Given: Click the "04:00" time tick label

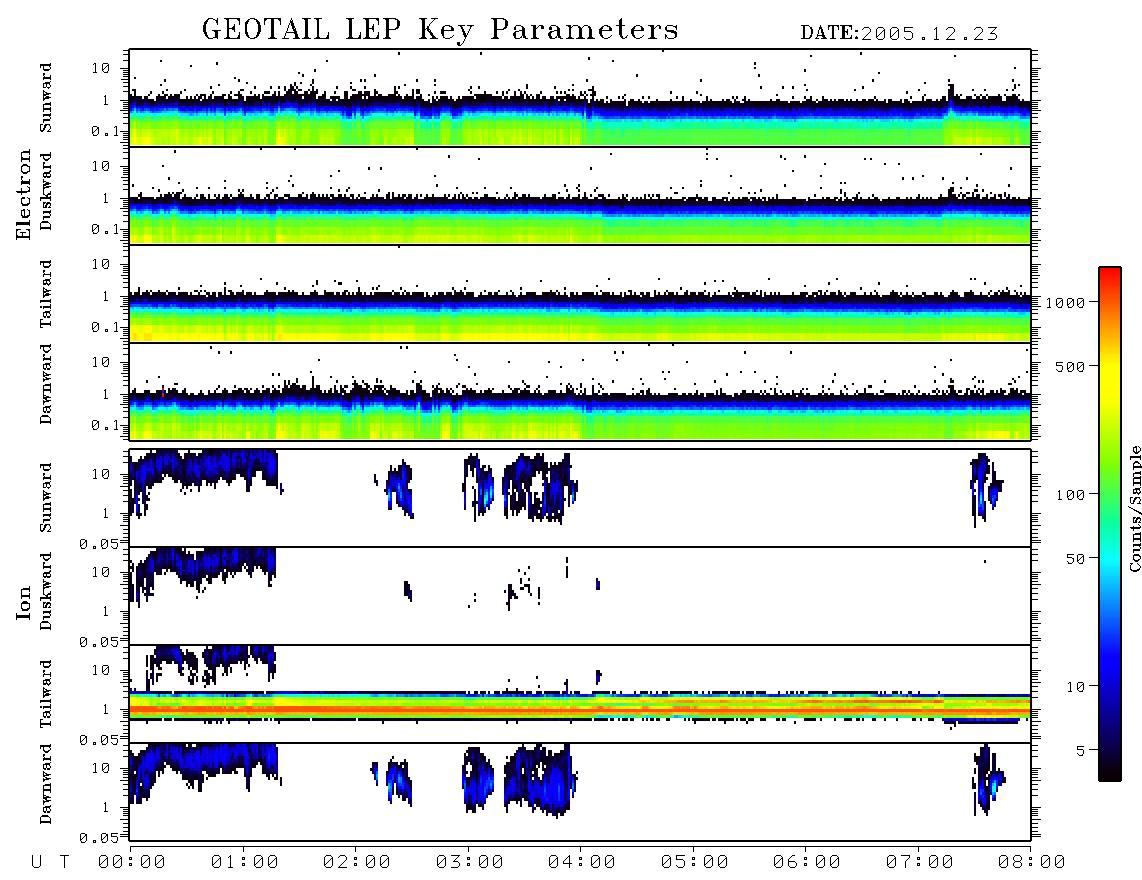Looking at the screenshot, I should tap(582, 862).
